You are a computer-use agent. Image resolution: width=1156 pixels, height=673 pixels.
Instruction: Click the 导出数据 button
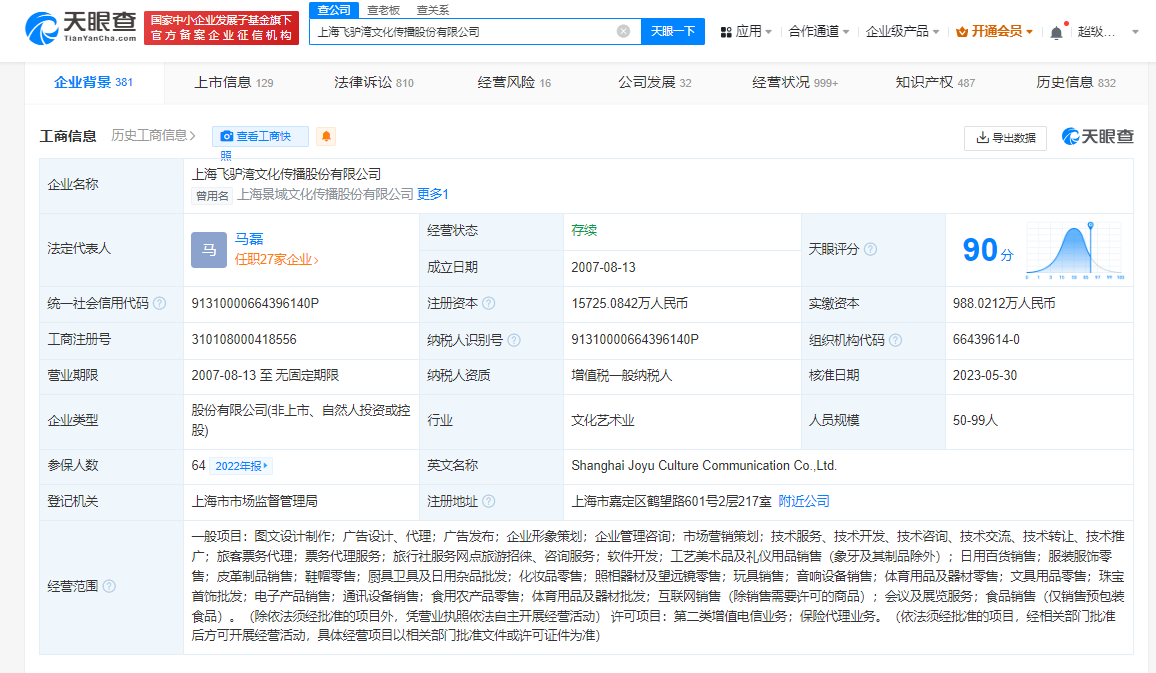(x=1006, y=138)
